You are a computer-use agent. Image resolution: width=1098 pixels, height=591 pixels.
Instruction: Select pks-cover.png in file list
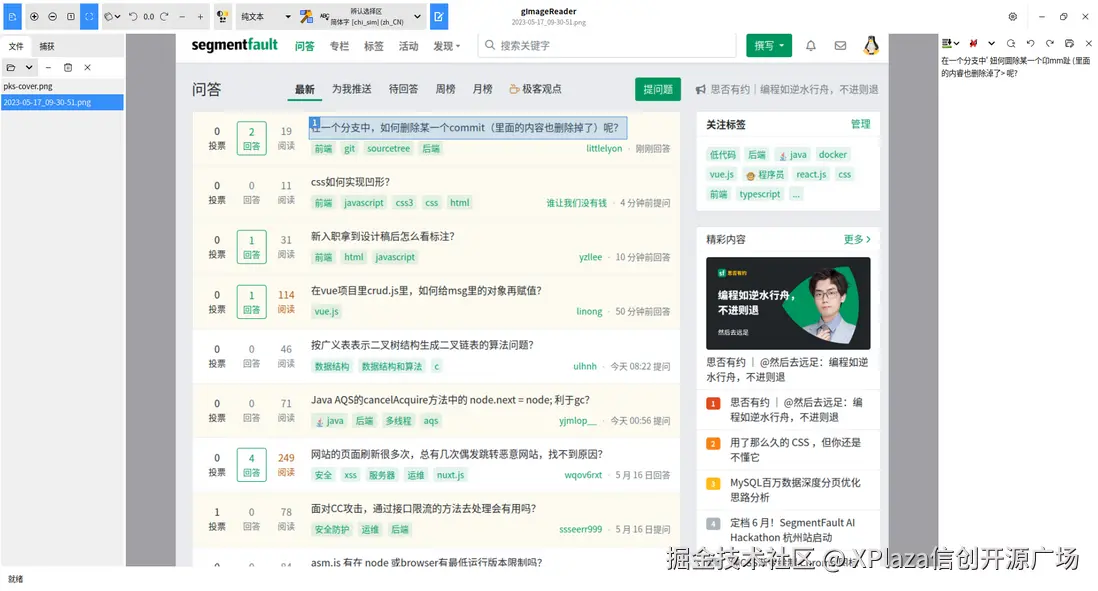point(62,86)
